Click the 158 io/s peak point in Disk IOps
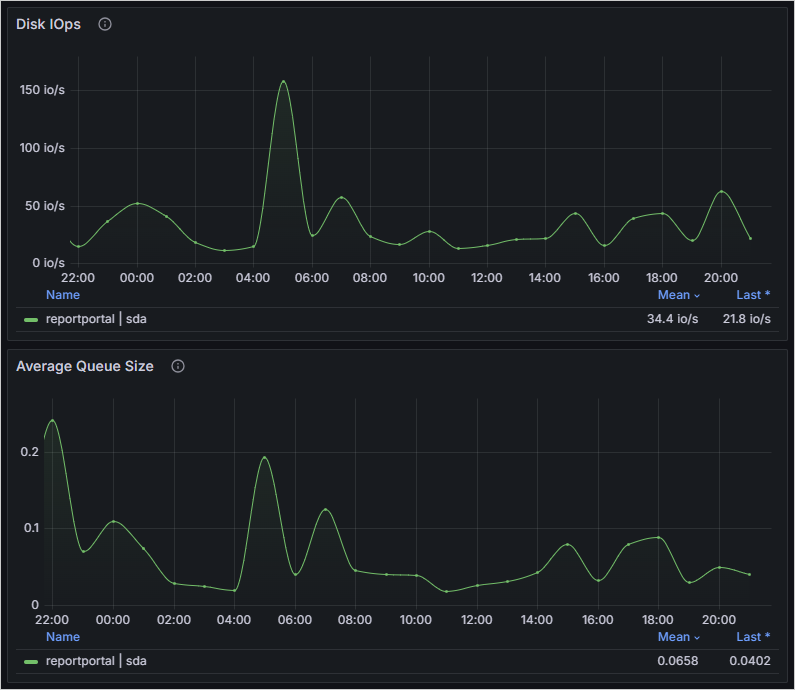795x690 pixels. [283, 81]
